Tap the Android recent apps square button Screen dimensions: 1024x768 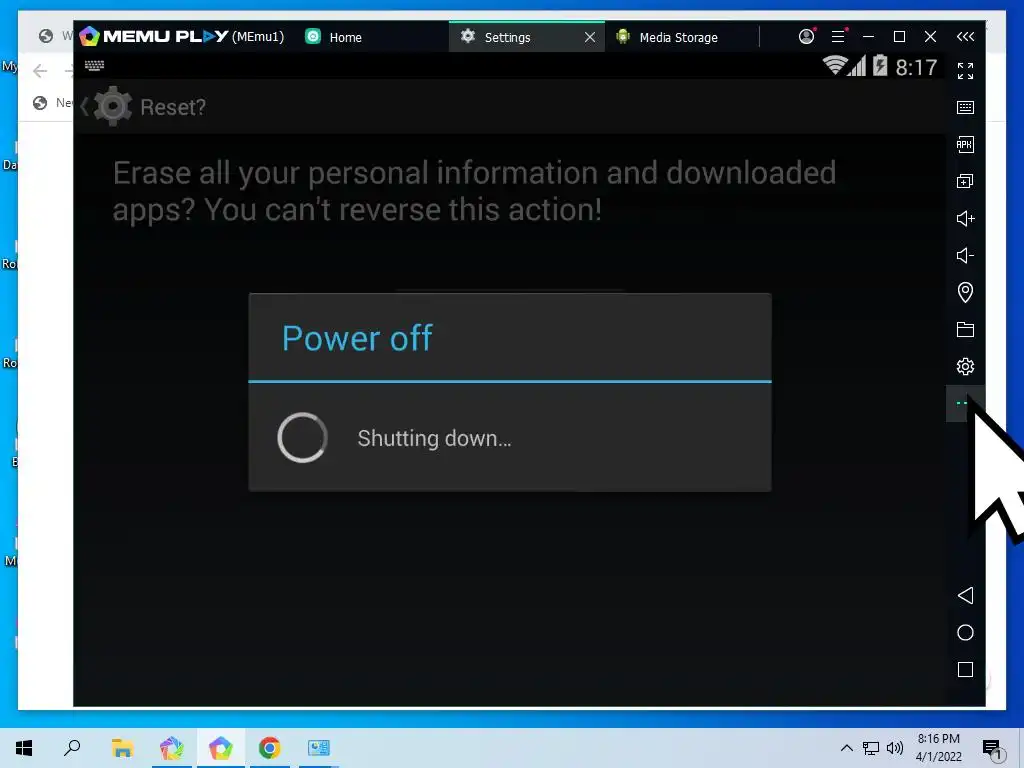(965, 669)
